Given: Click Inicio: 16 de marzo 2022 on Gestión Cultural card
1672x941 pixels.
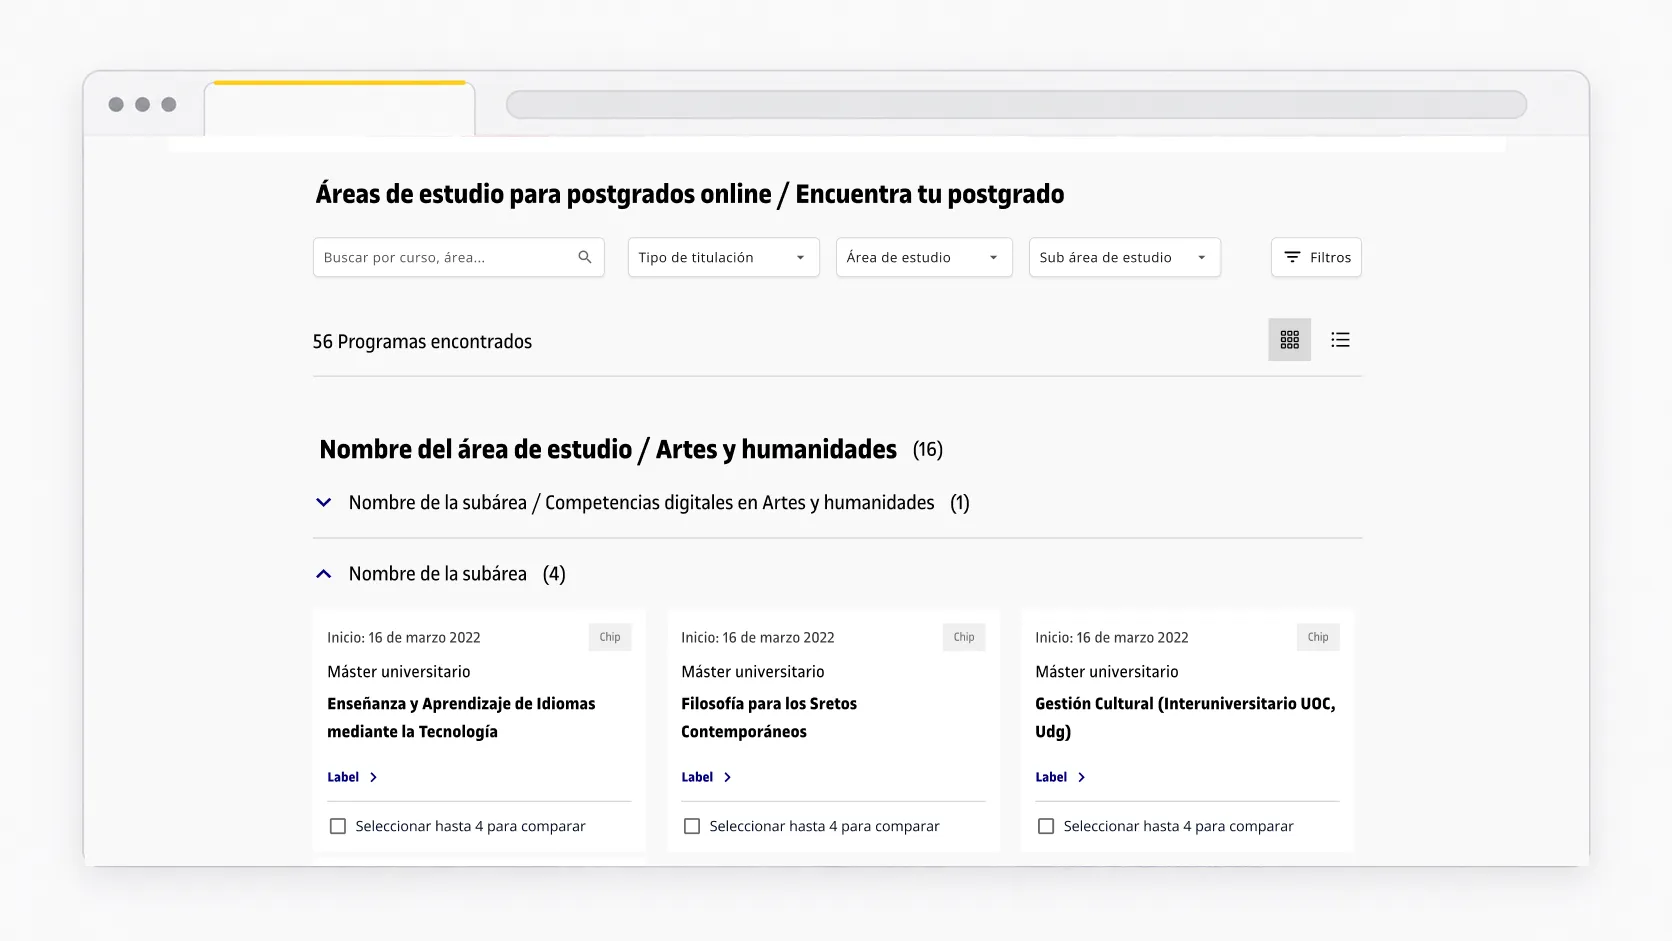Looking at the screenshot, I should [x=1112, y=638].
